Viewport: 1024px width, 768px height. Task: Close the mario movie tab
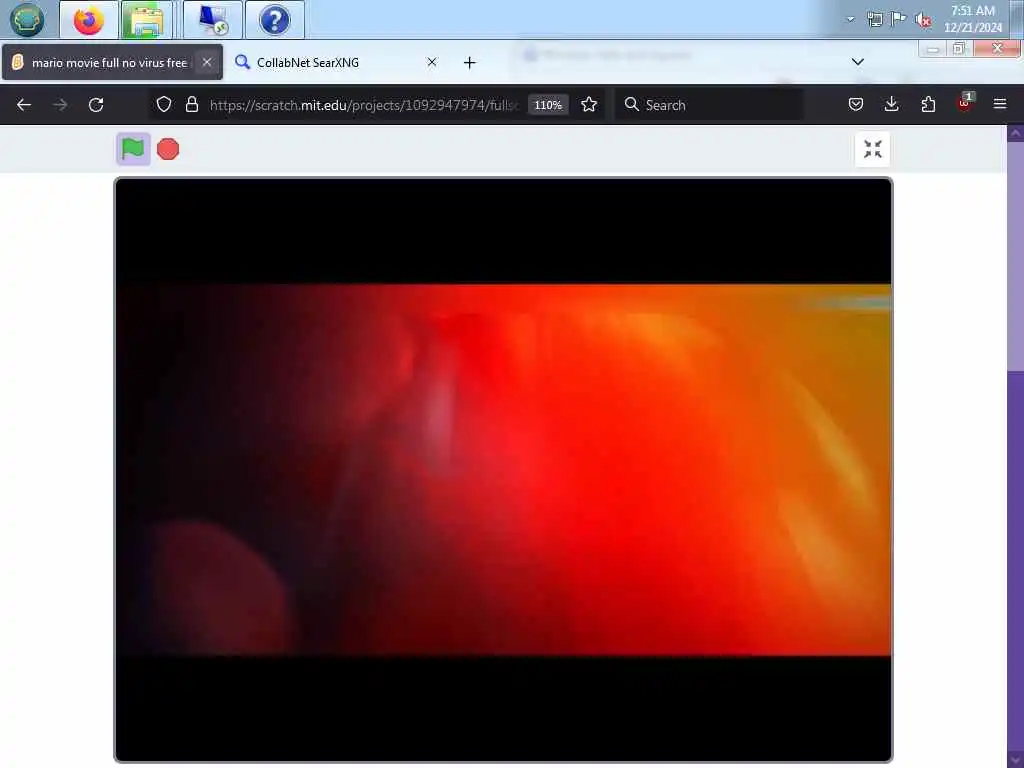pyautogui.click(x=206, y=62)
